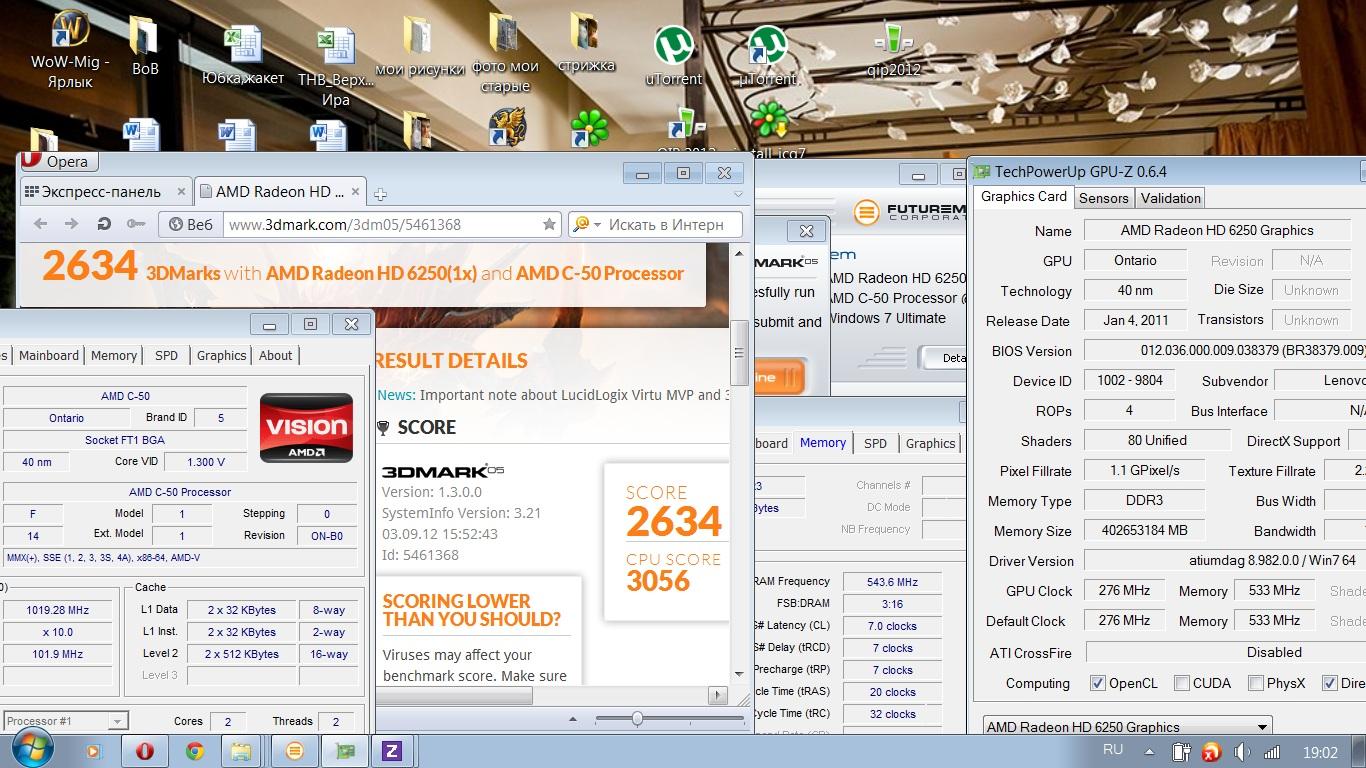Screen dimensions: 1366x768
Task: Open the стрижка folder
Action: [x=586, y=34]
